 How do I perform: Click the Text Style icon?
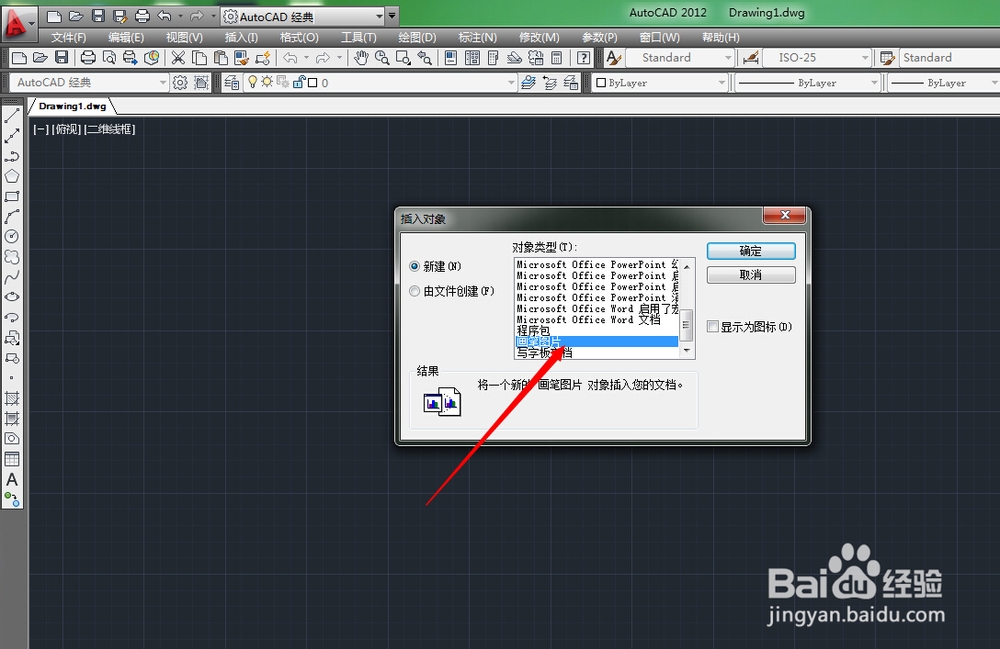point(614,58)
